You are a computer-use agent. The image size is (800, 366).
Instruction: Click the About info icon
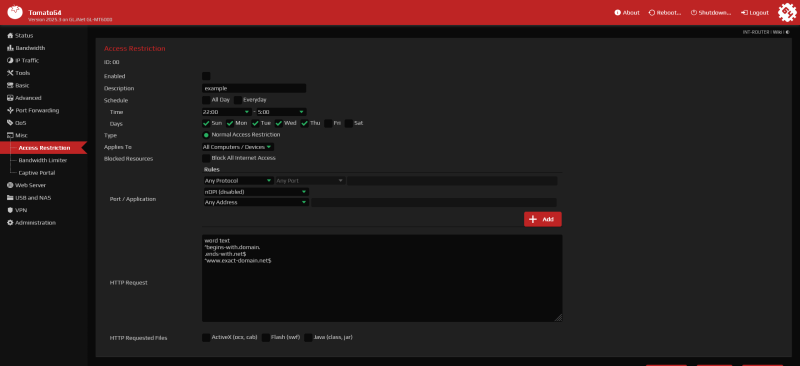click(617, 13)
